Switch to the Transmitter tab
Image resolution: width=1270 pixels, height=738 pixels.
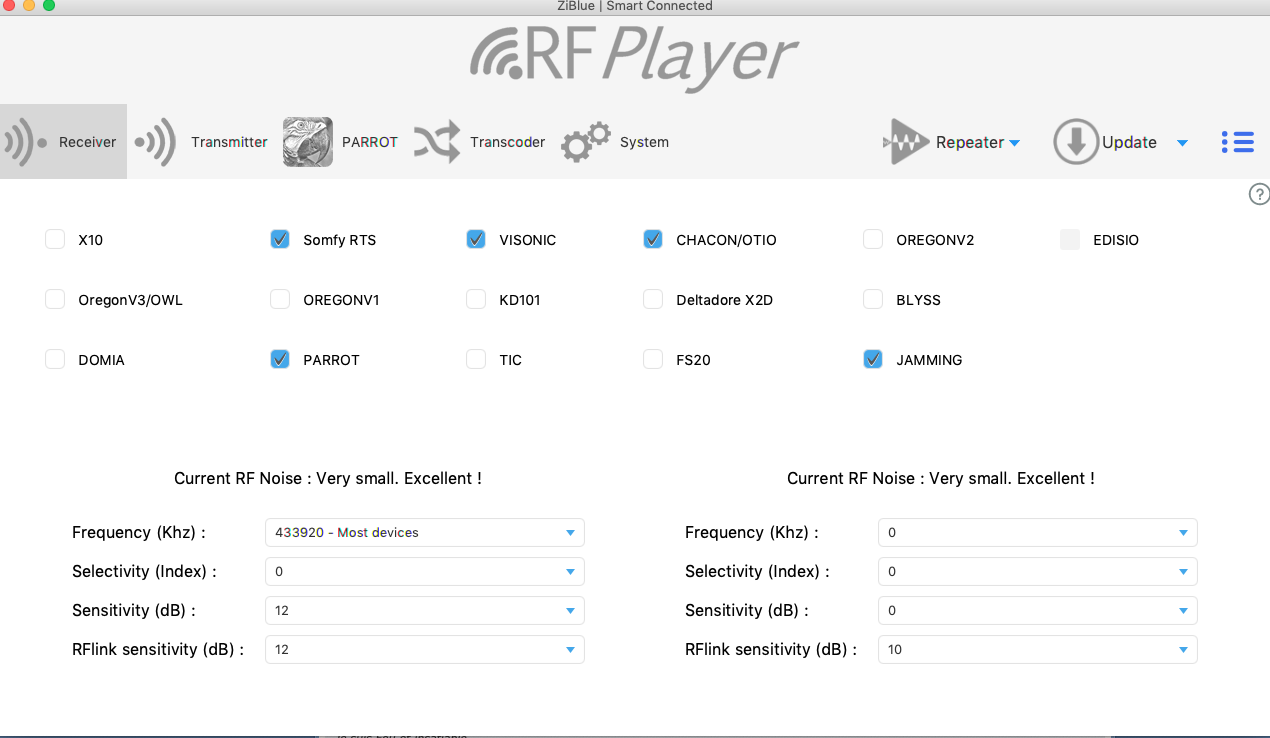[x=201, y=142]
